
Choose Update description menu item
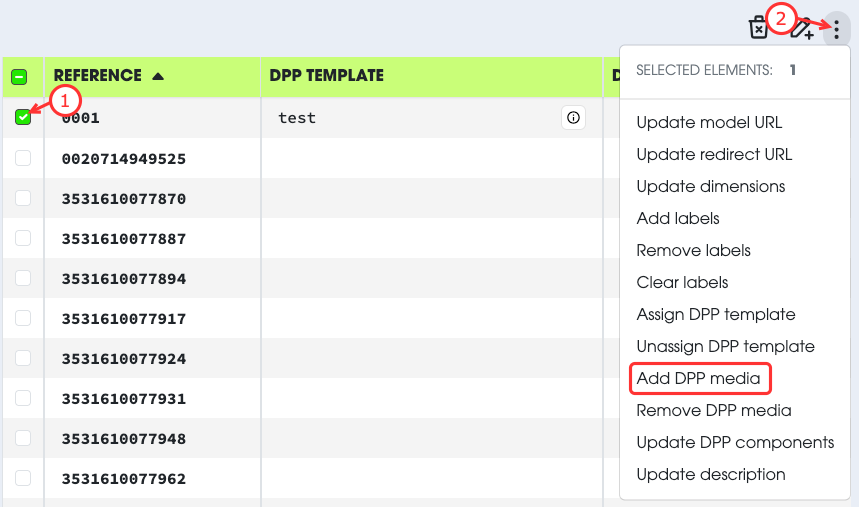pos(711,474)
